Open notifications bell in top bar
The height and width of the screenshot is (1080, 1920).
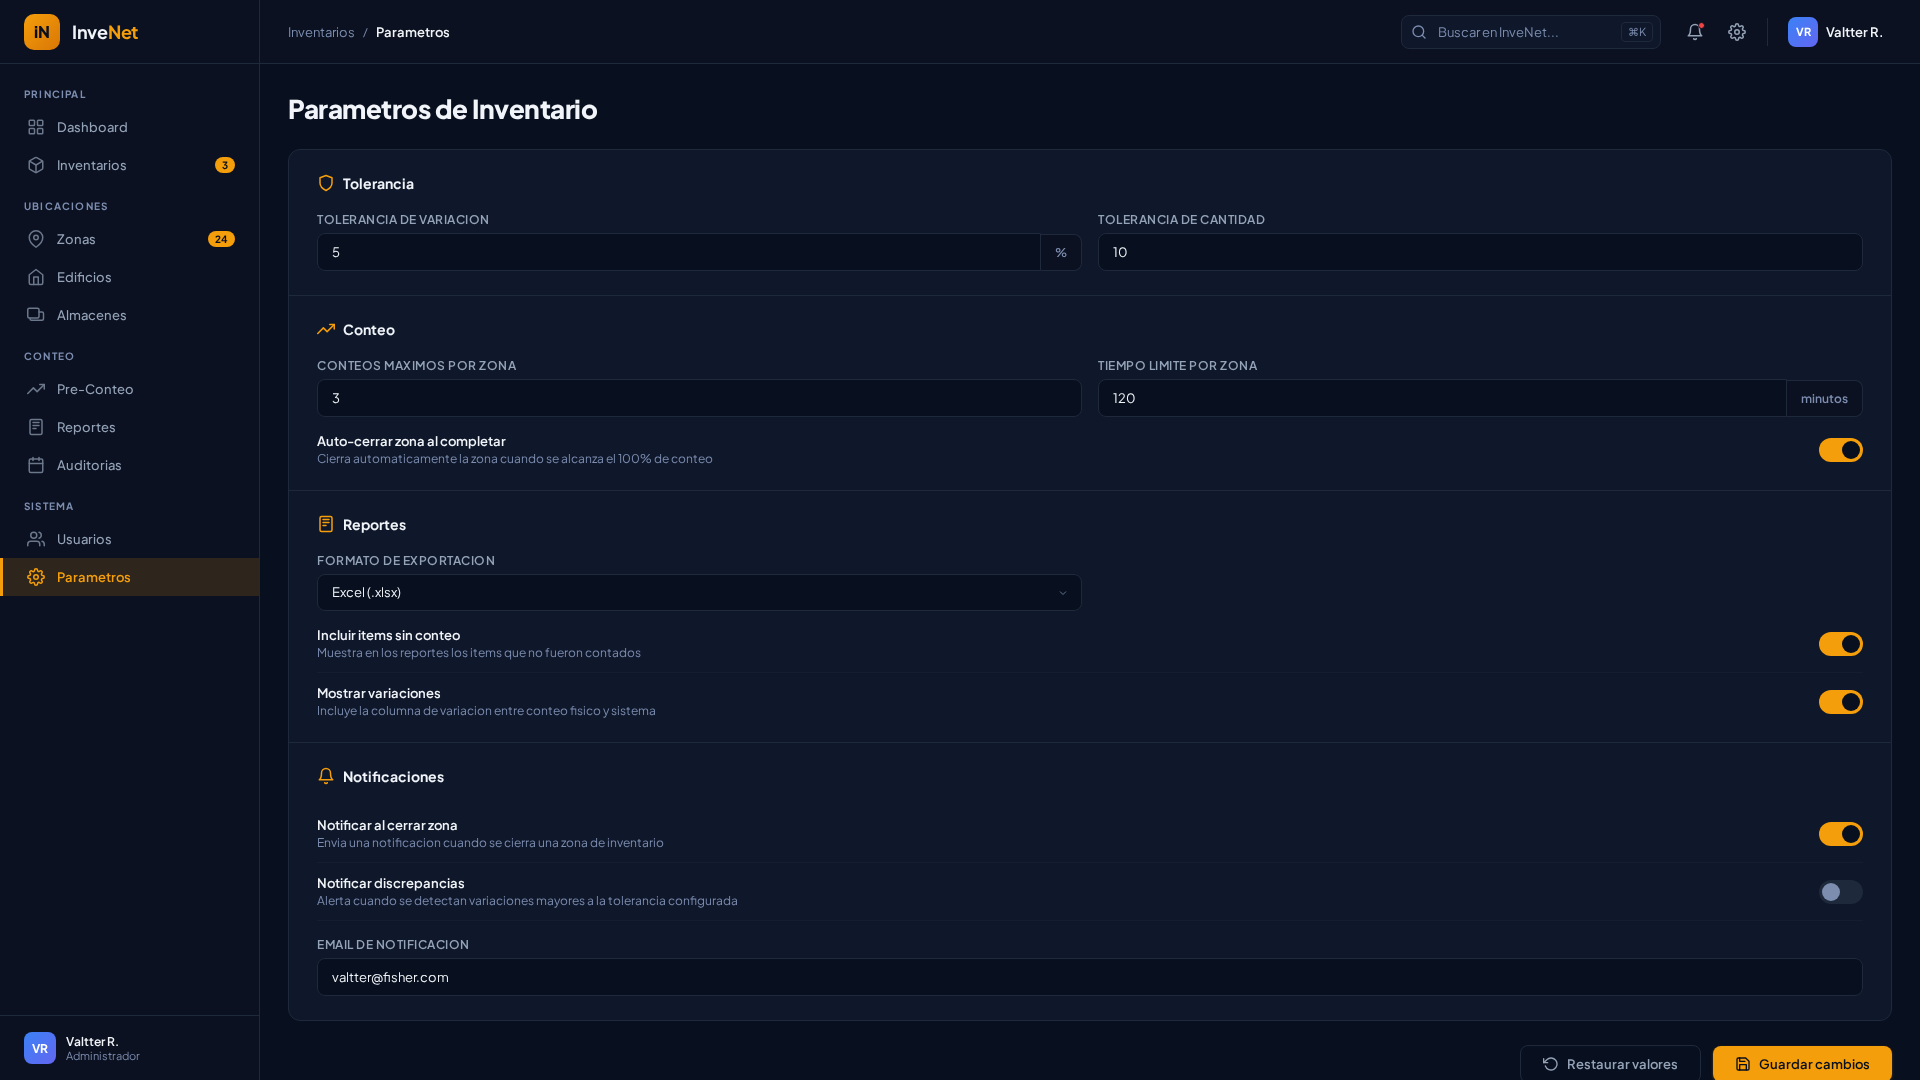coord(1694,32)
